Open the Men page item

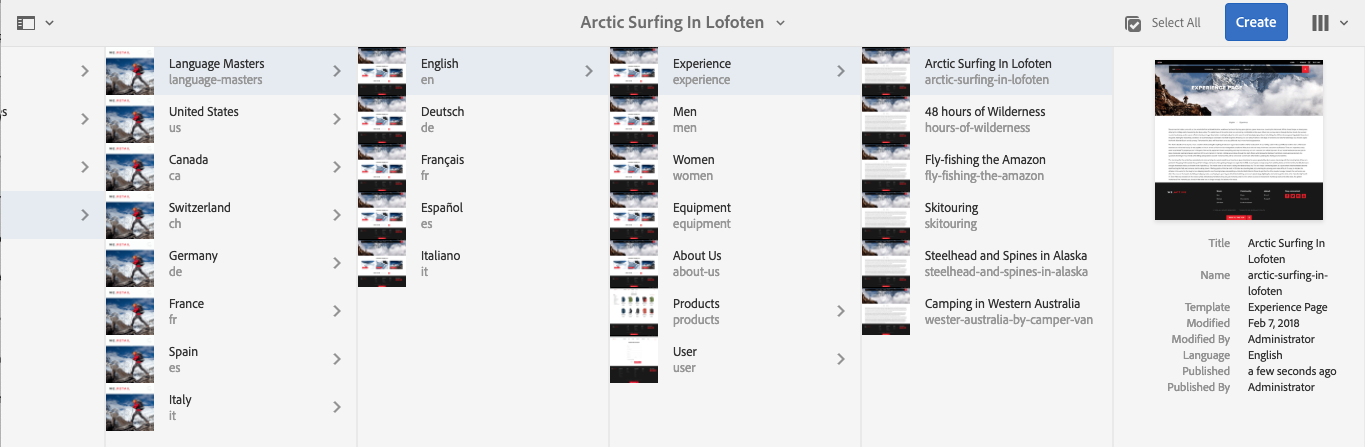pos(685,119)
